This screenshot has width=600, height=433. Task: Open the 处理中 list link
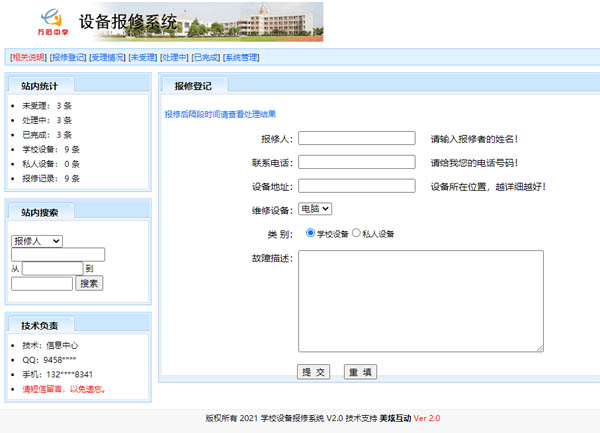(x=174, y=57)
